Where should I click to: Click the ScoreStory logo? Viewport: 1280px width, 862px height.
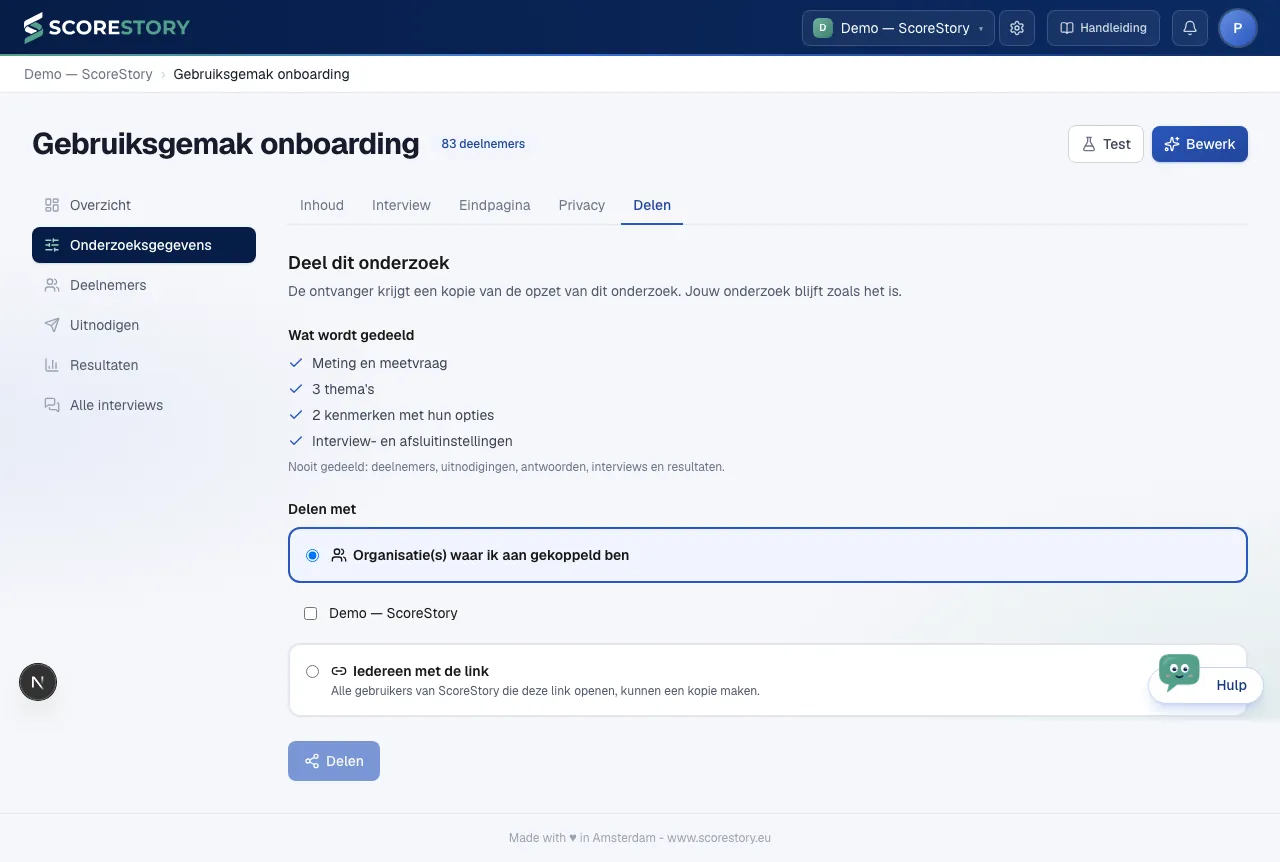click(x=106, y=28)
